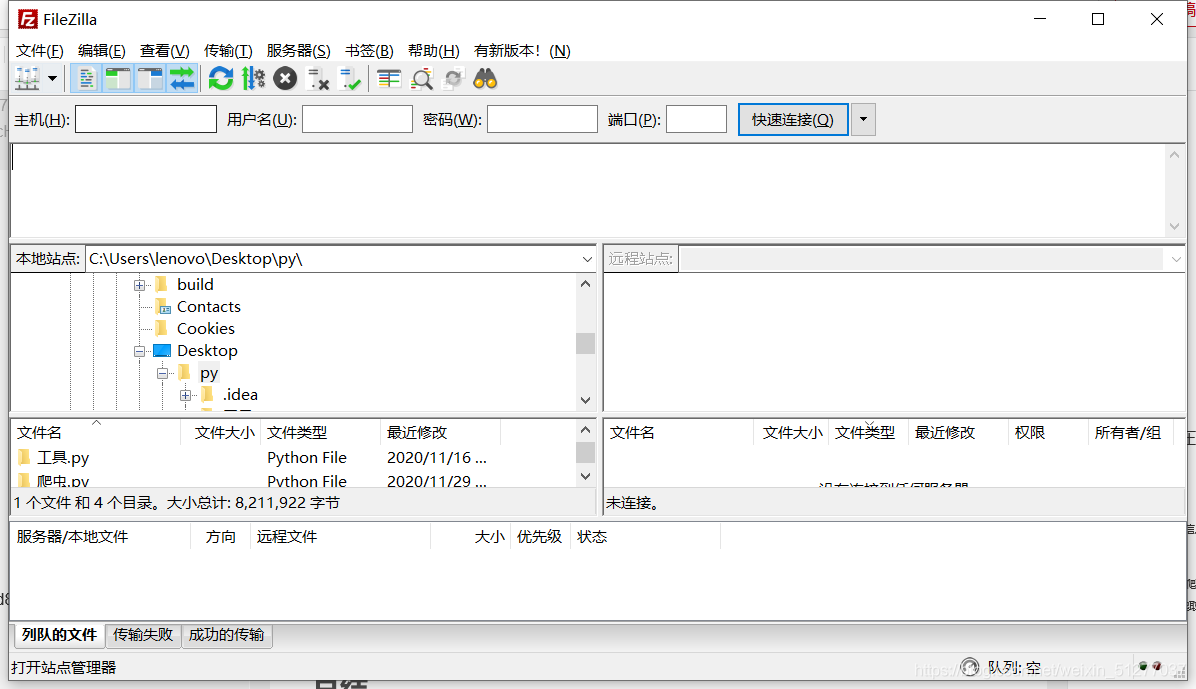Screen dimensions: 1196x689
Task: Open the 帮助(H) menu
Action: pyautogui.click(x=433, y=50)
